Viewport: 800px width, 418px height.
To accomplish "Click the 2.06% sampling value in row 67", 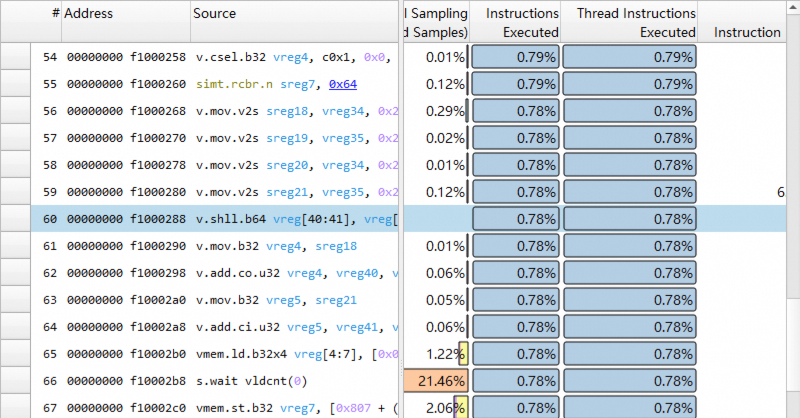I will tap(445, 408).
